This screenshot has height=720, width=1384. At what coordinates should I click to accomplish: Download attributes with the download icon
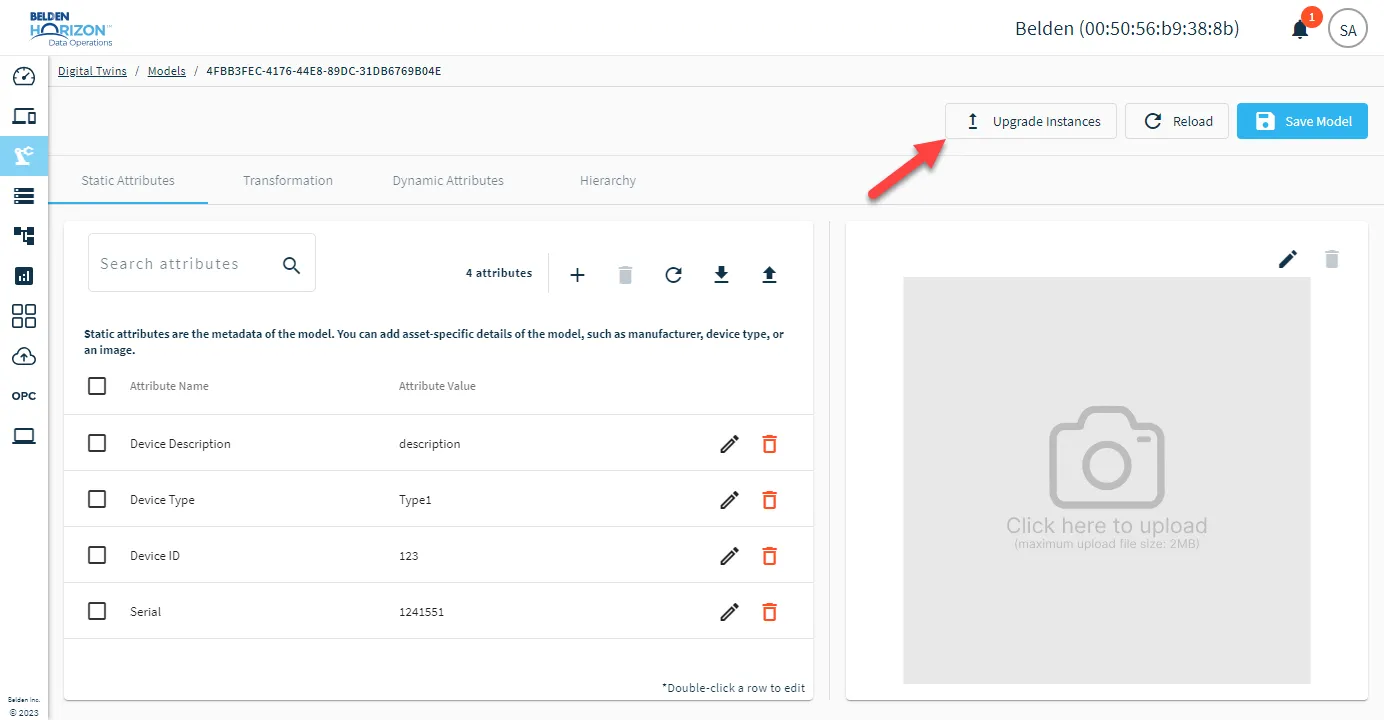(721, 274)
